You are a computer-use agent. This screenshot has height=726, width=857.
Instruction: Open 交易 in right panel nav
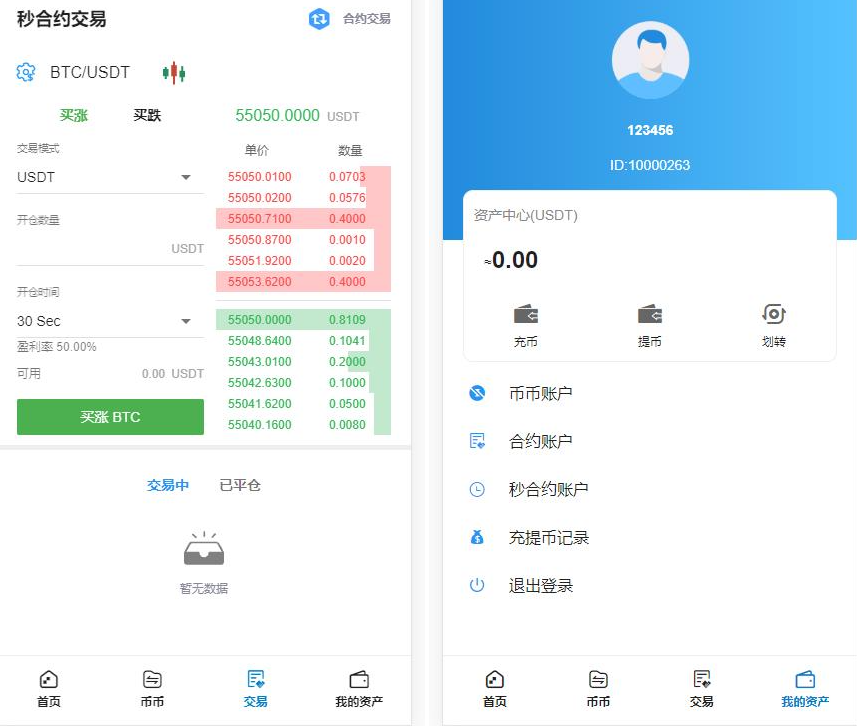(702, 689)
